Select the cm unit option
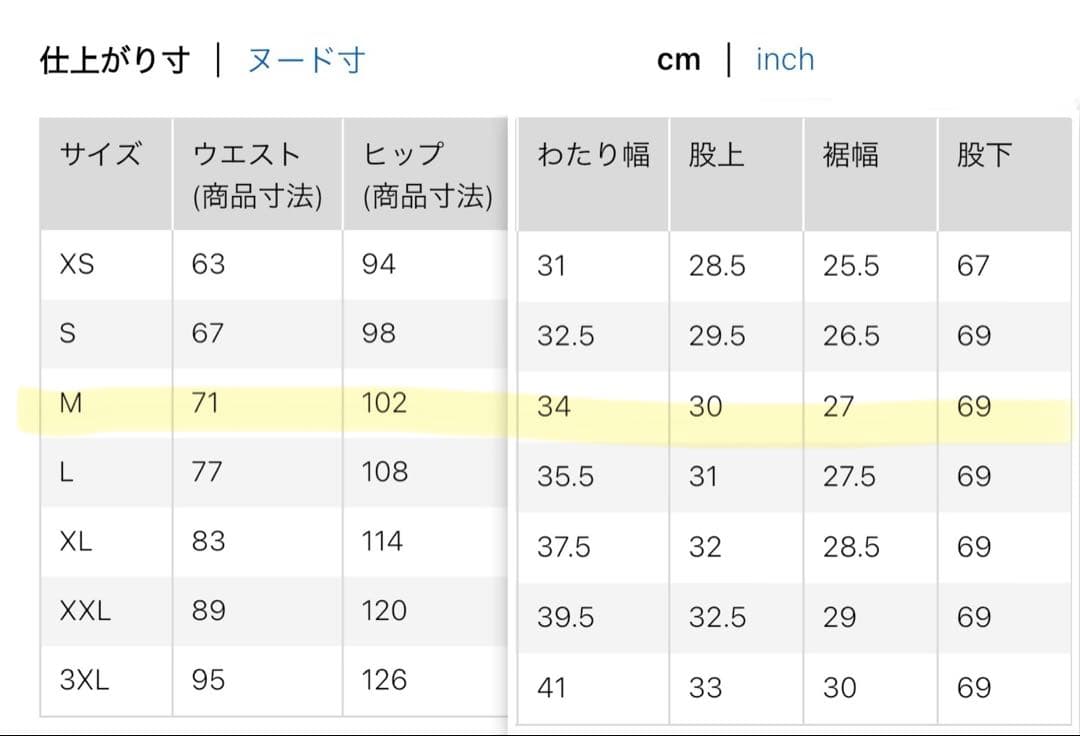This screenshot has width=1080, height=736. coord(678,61)
